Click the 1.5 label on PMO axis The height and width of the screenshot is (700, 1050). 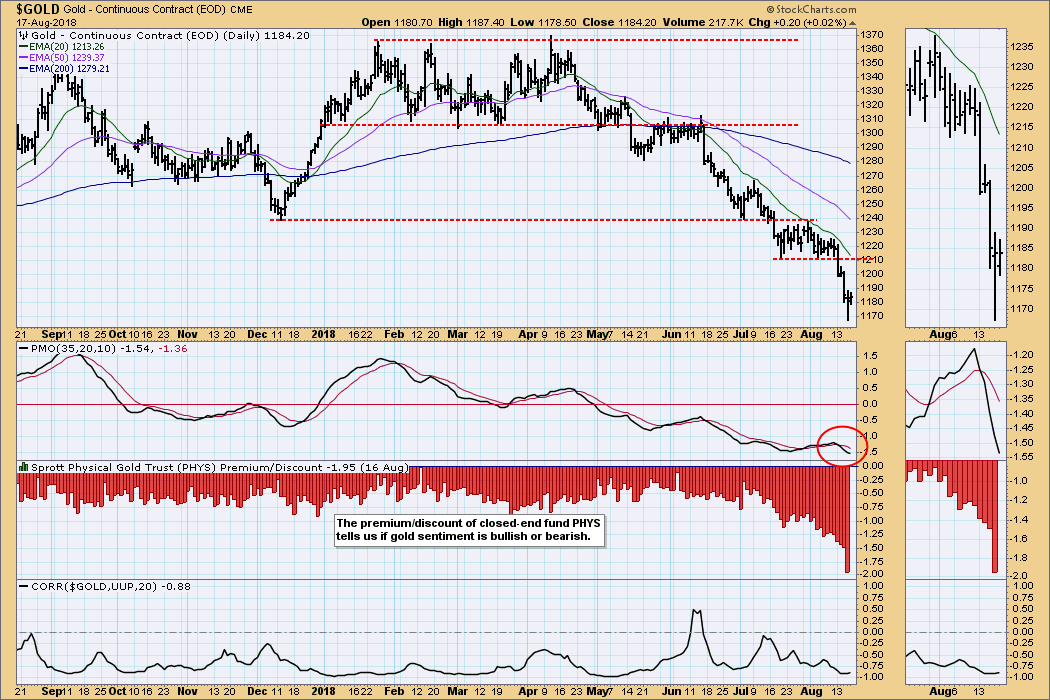pos(870,356)
